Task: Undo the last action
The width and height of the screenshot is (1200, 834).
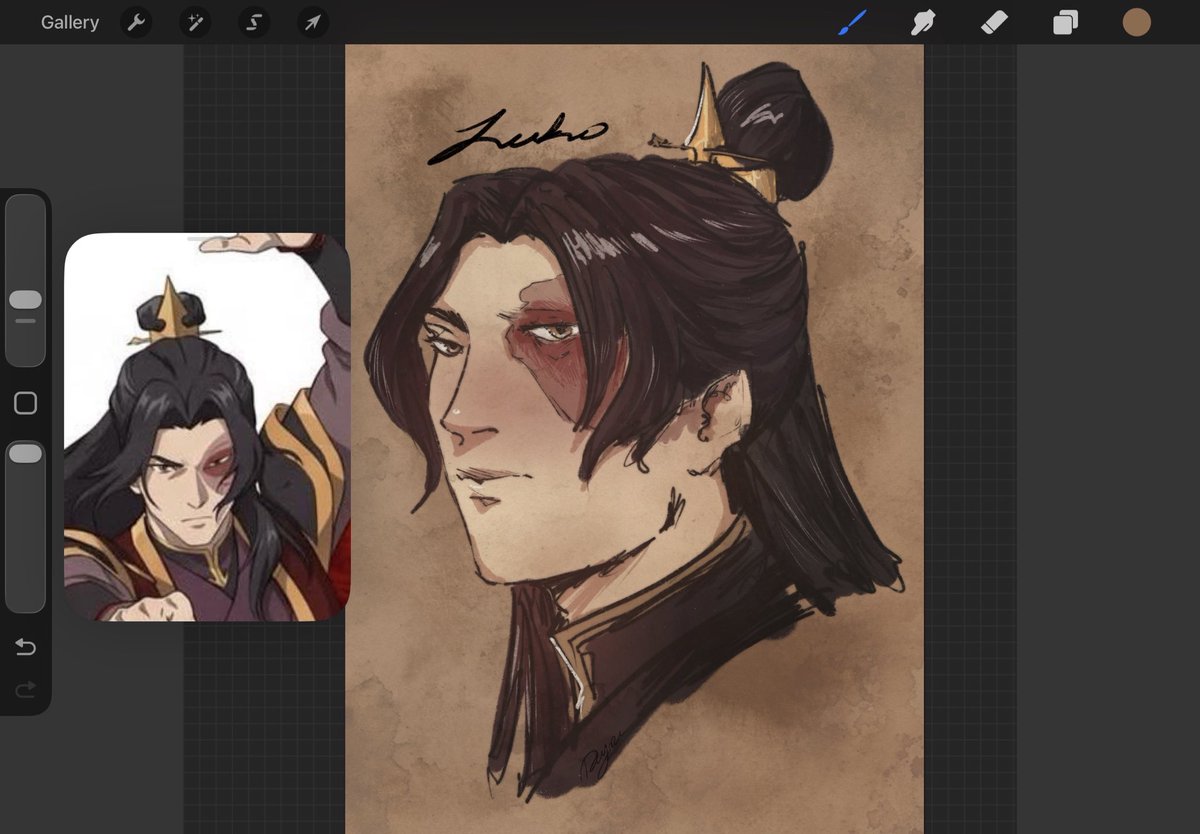Action: 25,648
